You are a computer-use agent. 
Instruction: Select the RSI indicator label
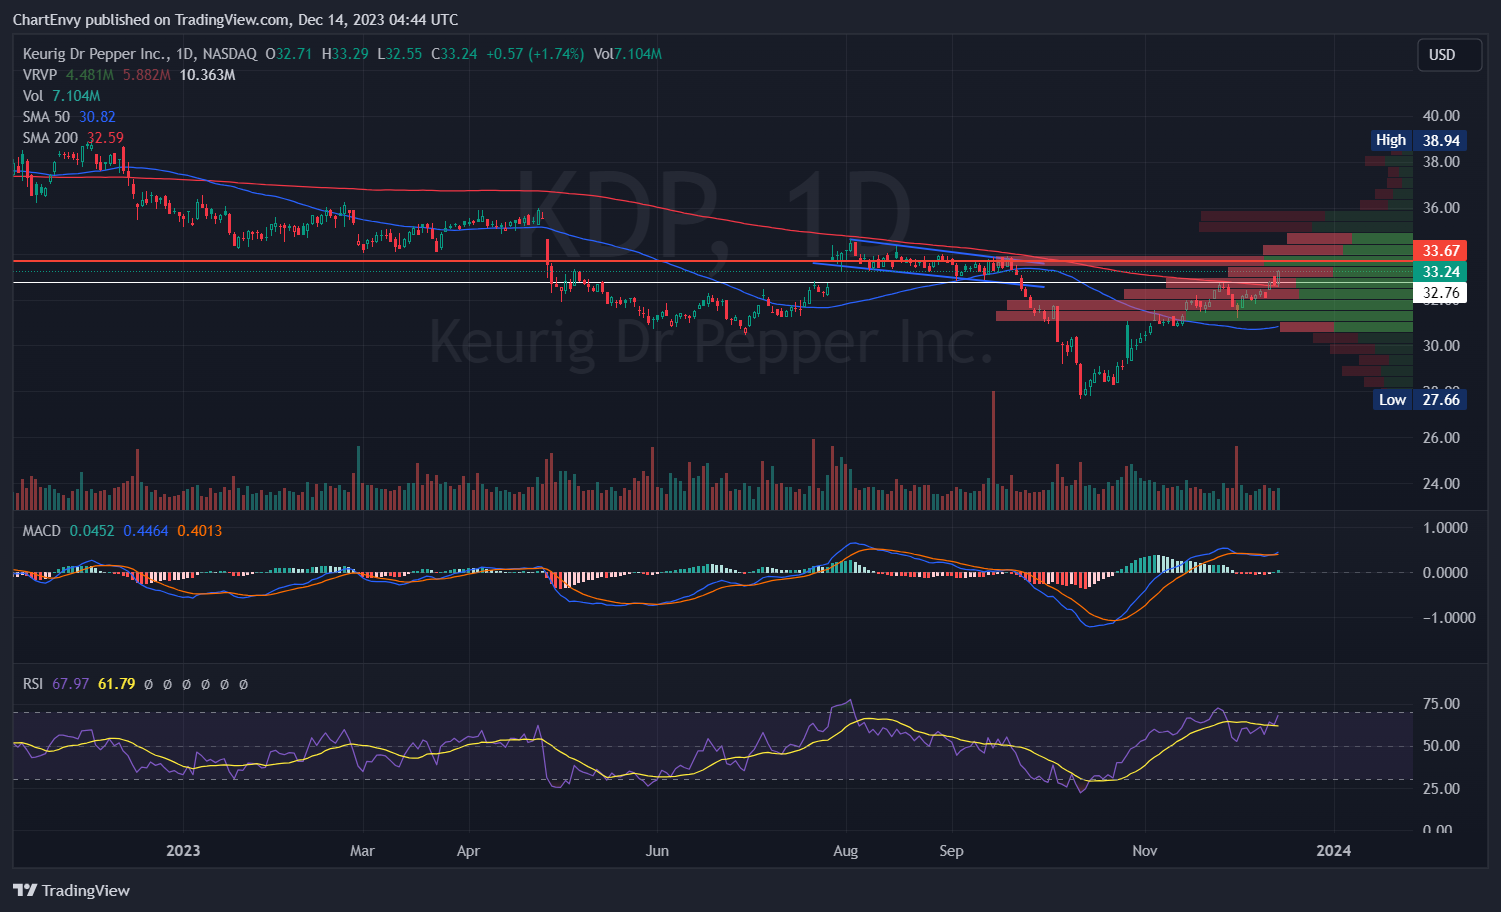pos(33,684)
